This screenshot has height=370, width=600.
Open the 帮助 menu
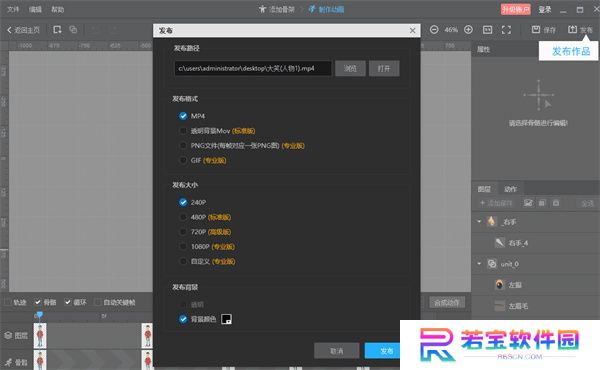pos(57,9)
